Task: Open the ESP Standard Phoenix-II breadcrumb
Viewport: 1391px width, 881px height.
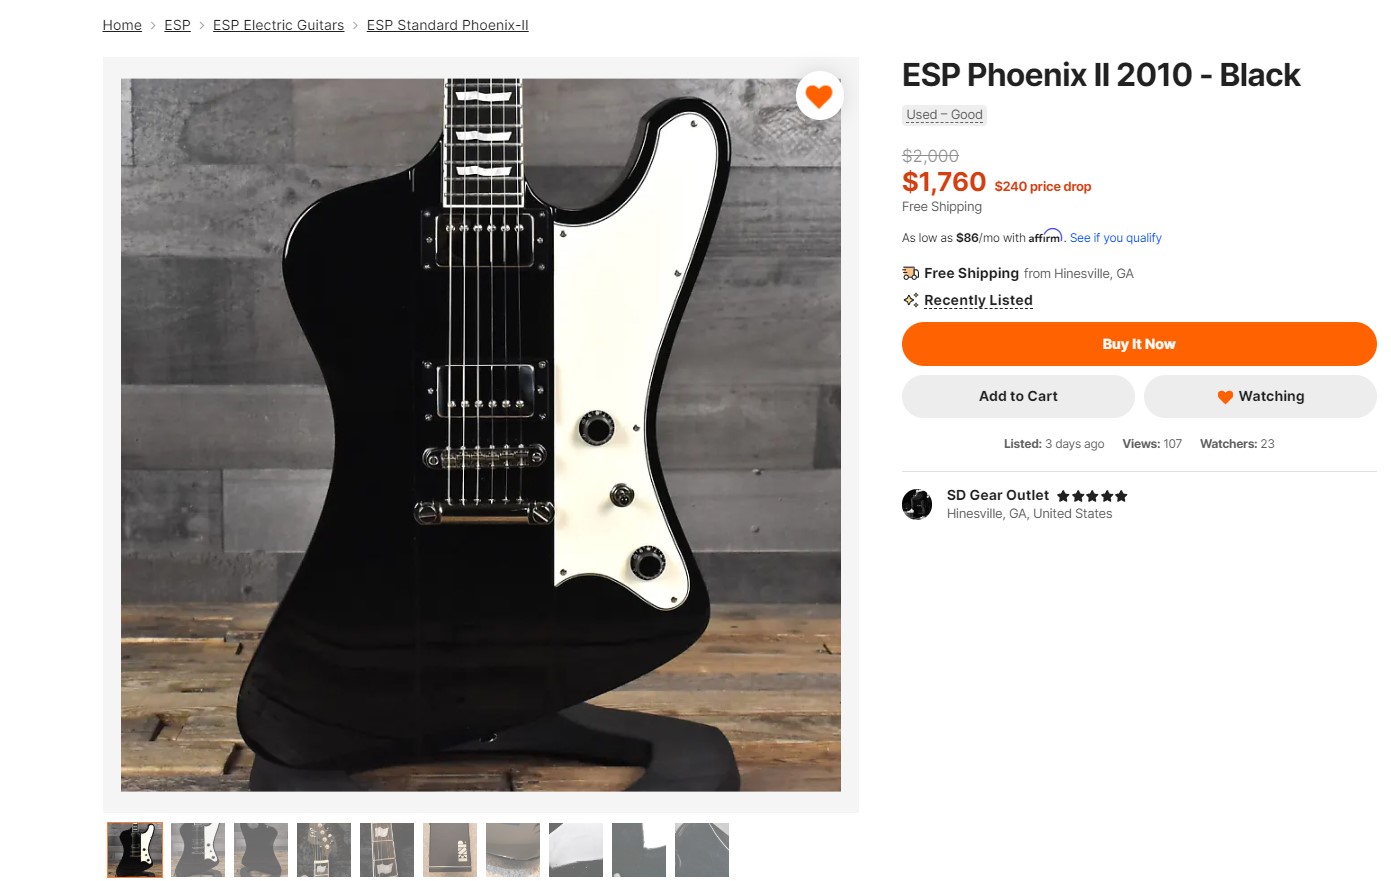Action: pyautogui.click(x=447, y=25)
